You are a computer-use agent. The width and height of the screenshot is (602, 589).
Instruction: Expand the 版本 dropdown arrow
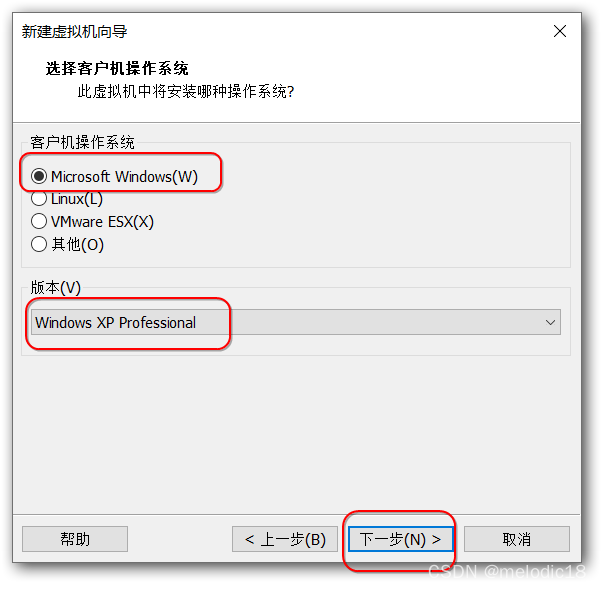pos(550,322)
